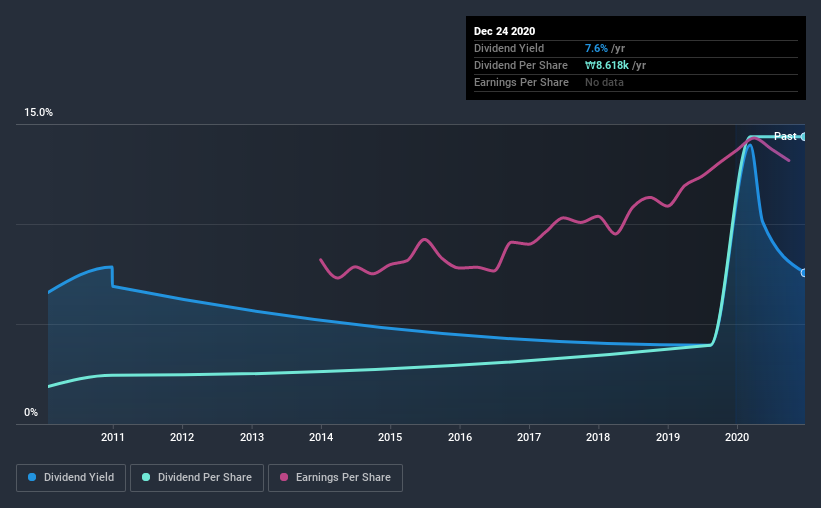Click the 2020 x-axis label
This screenshot has width=821, height=508.
[x=737, y=437]
